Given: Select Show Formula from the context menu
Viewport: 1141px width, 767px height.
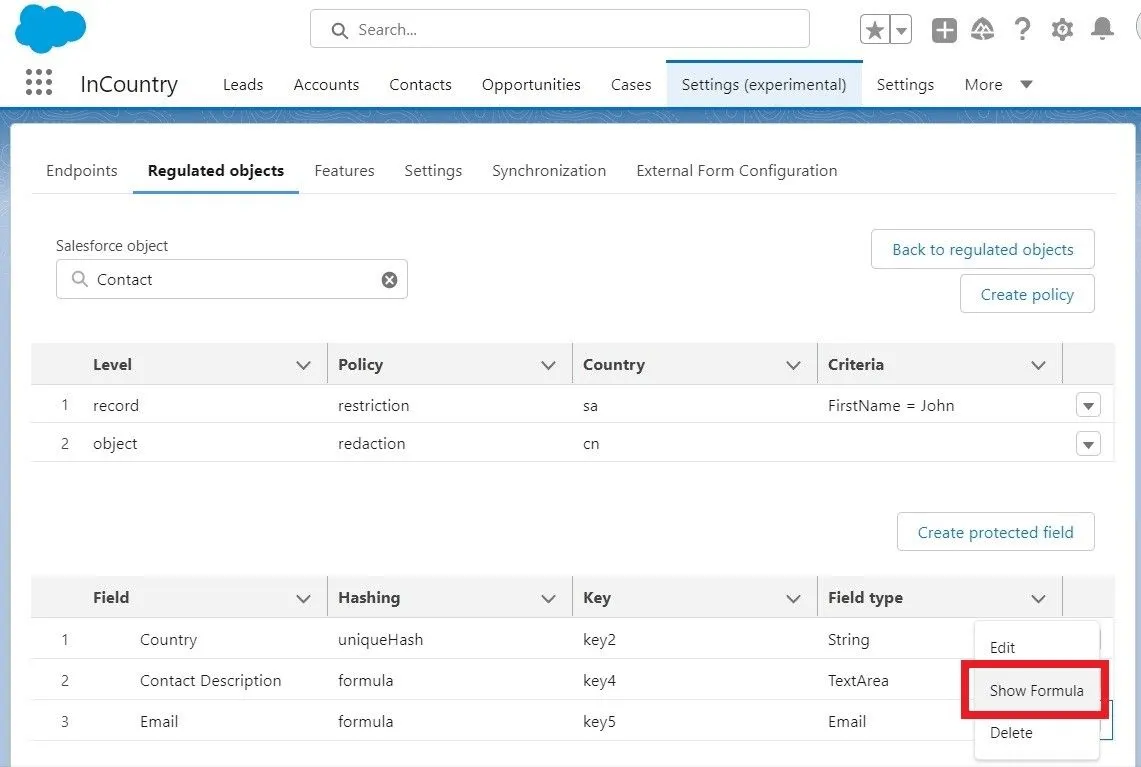Looking at the screenshot, I should point(1036,690).
